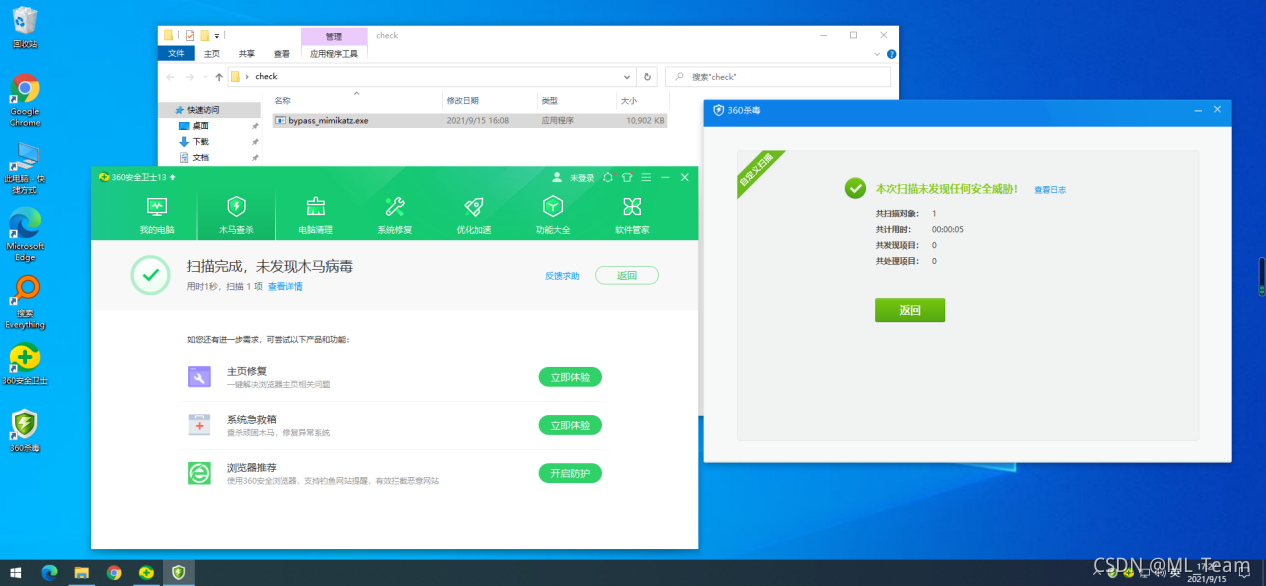The height and width of the screenshot is (586, 1266).
Task: Open 系统修复 wrench icon
Action: (394, 207)
